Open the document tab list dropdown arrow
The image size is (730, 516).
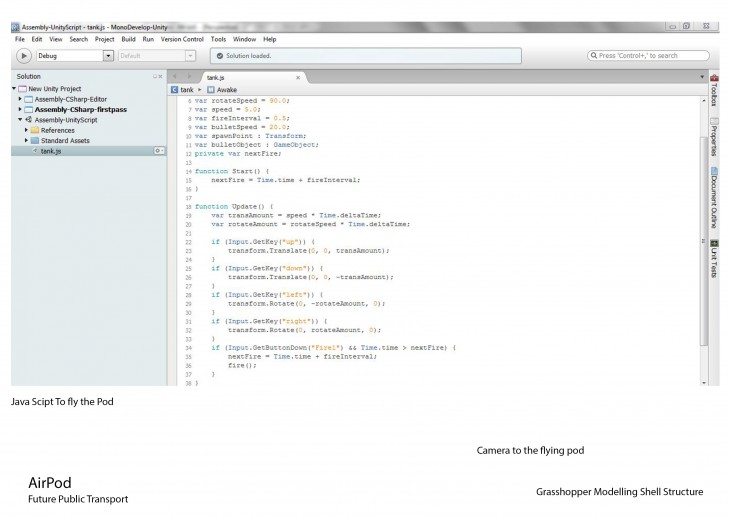(702, 77)
